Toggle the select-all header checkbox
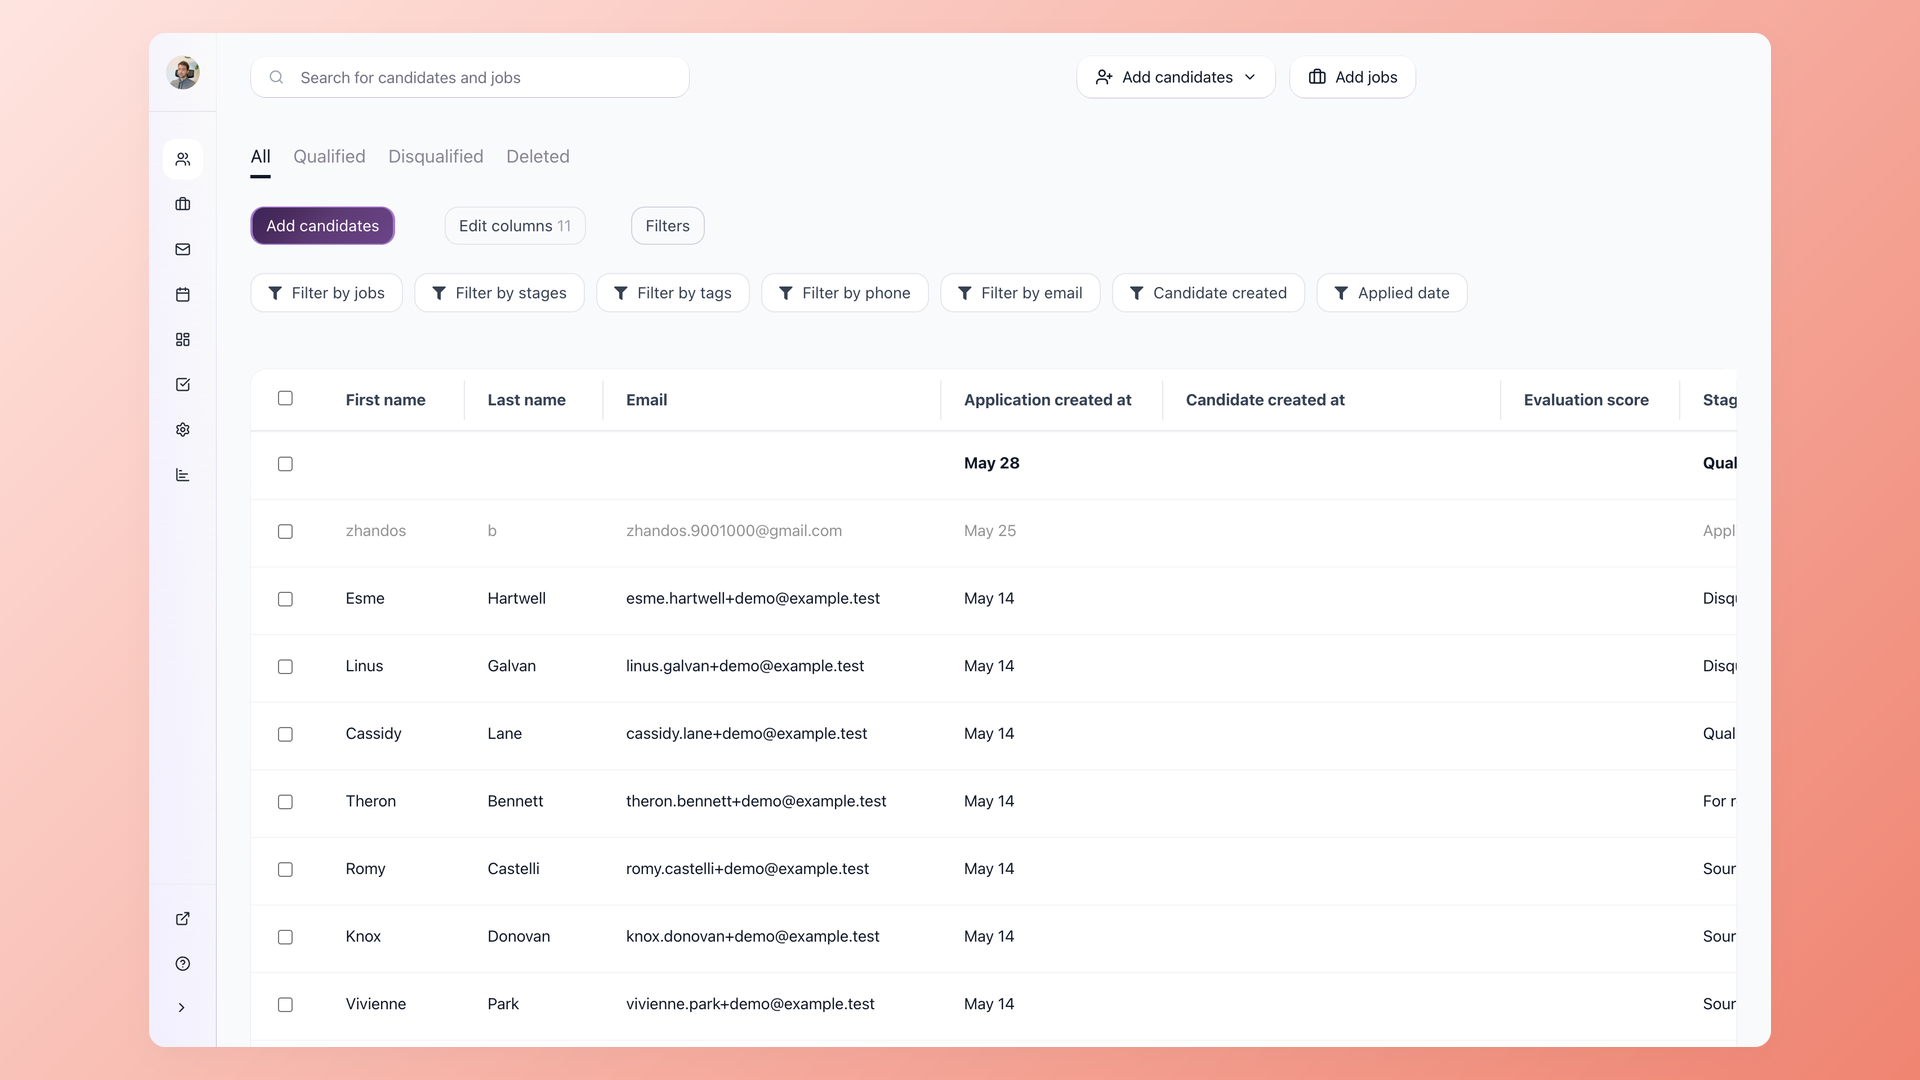 coord(285,398)
